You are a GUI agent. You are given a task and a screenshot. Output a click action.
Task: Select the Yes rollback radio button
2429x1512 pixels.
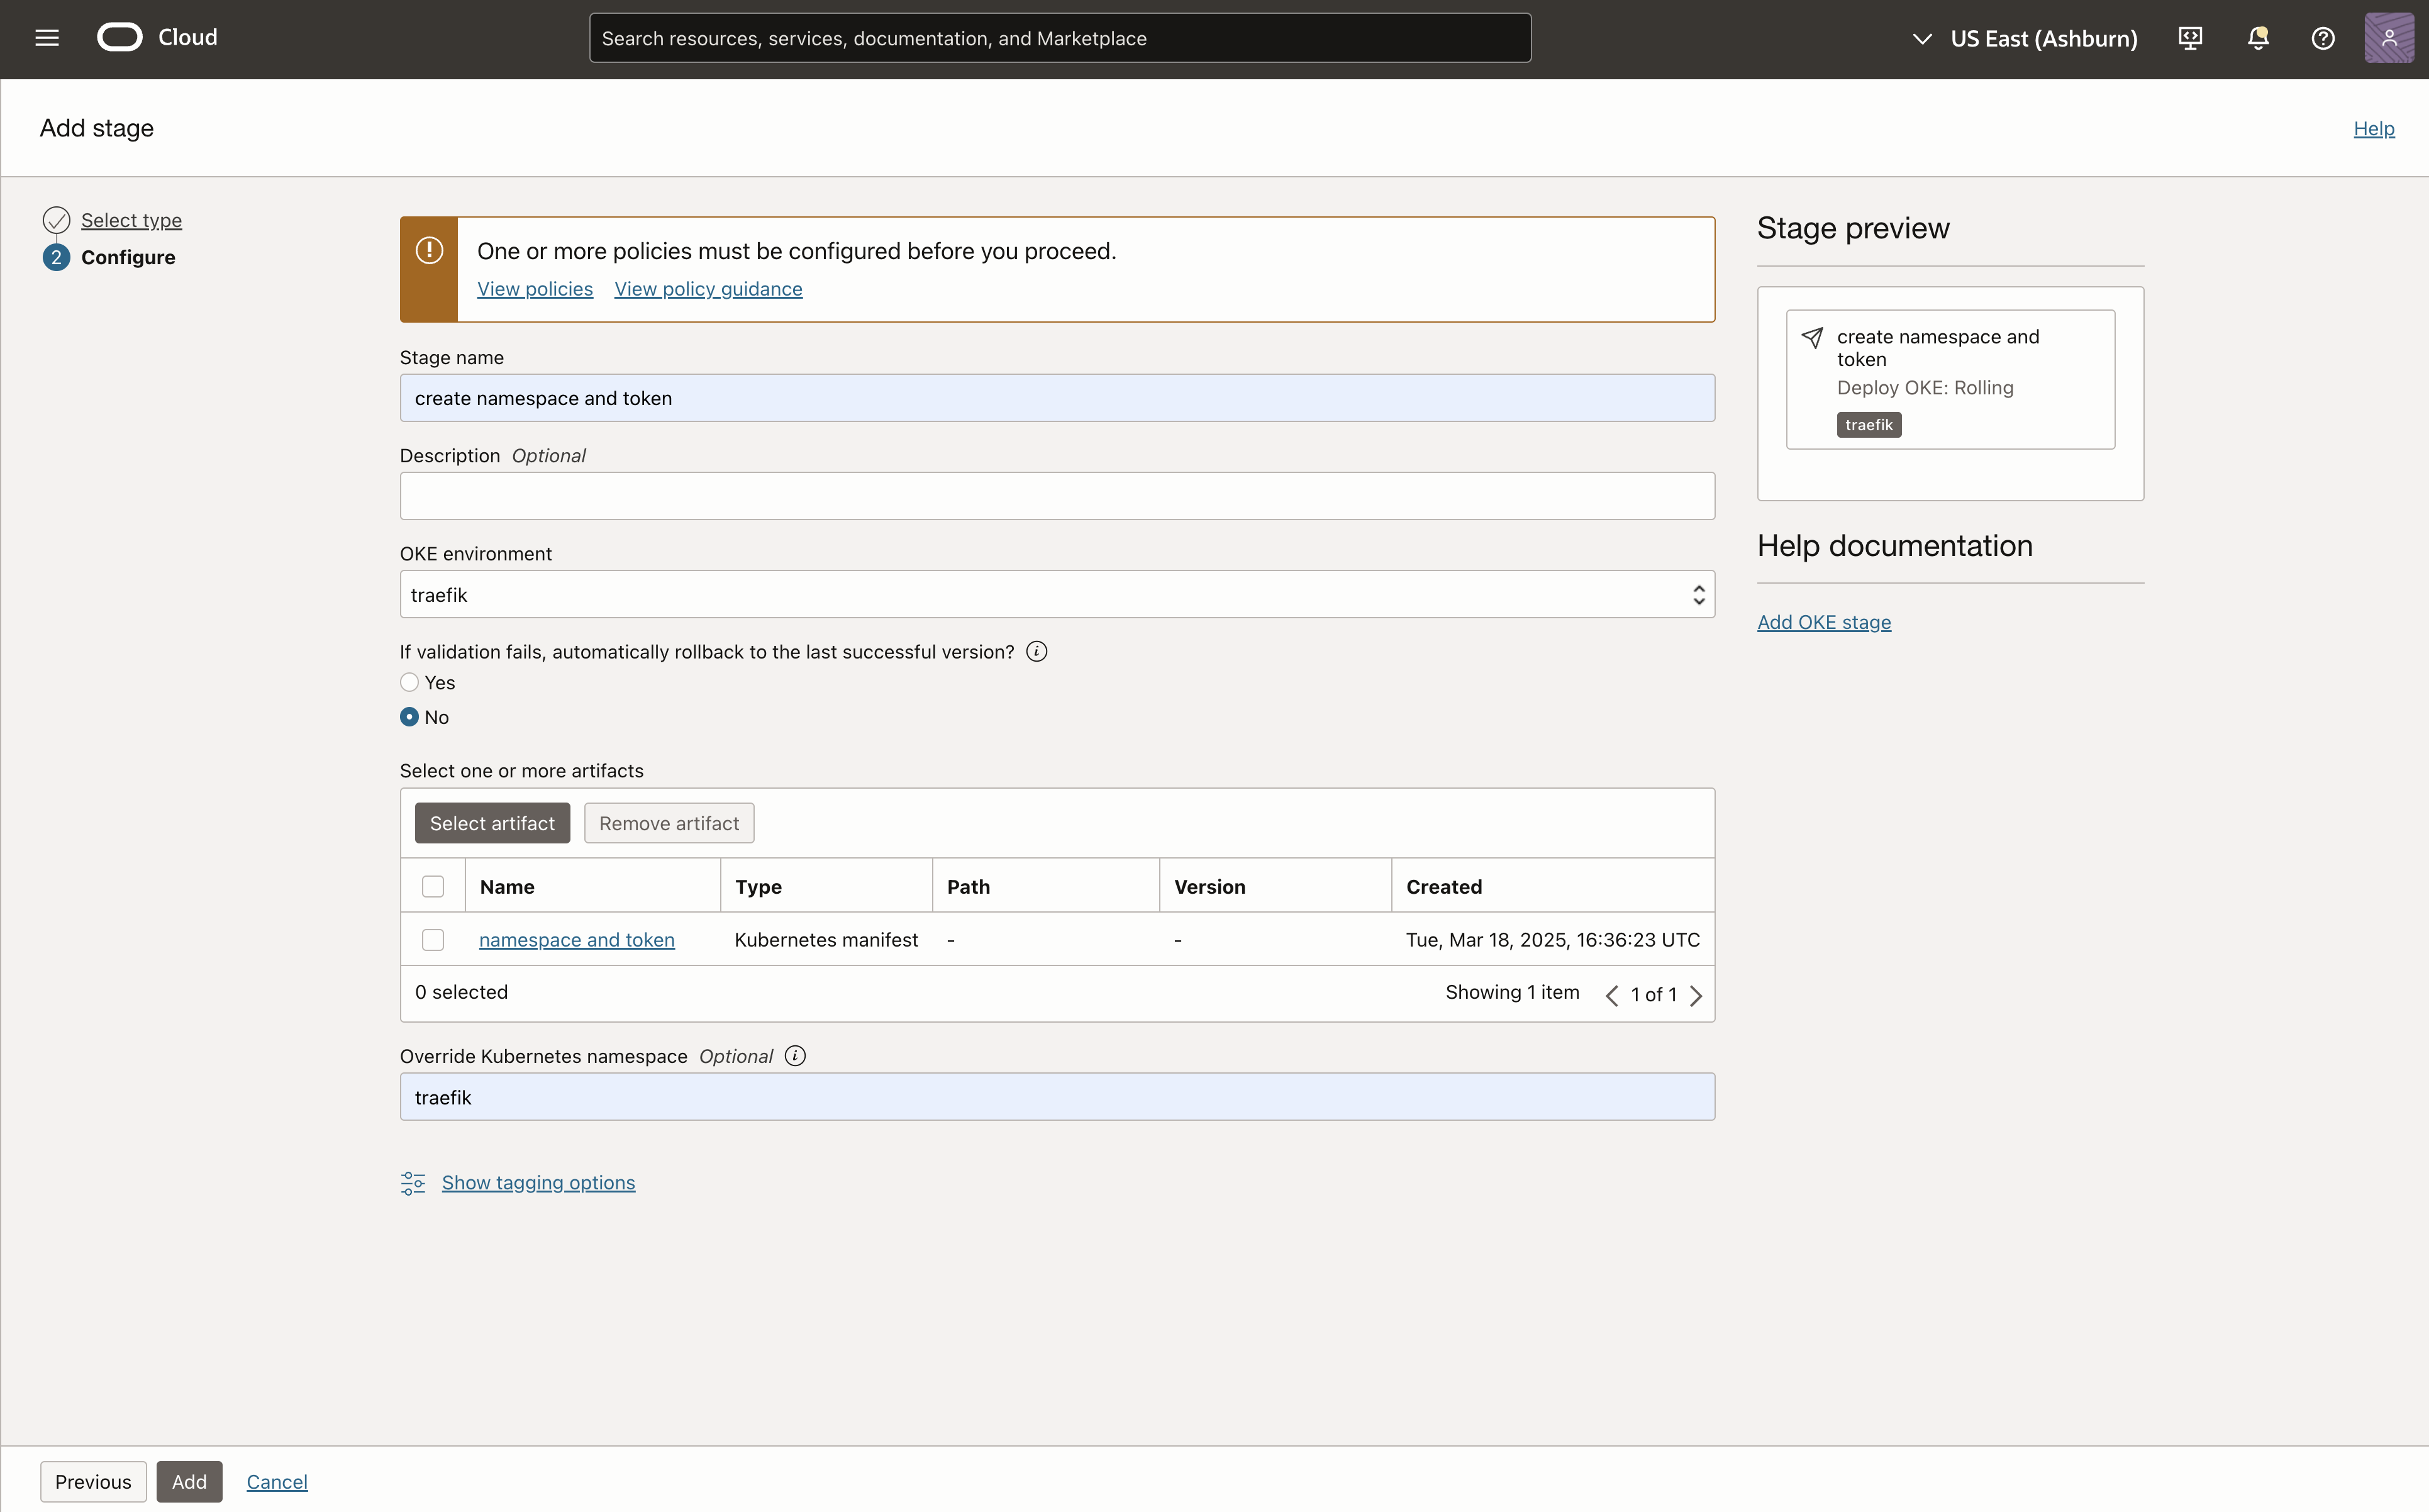pos(409,683)
